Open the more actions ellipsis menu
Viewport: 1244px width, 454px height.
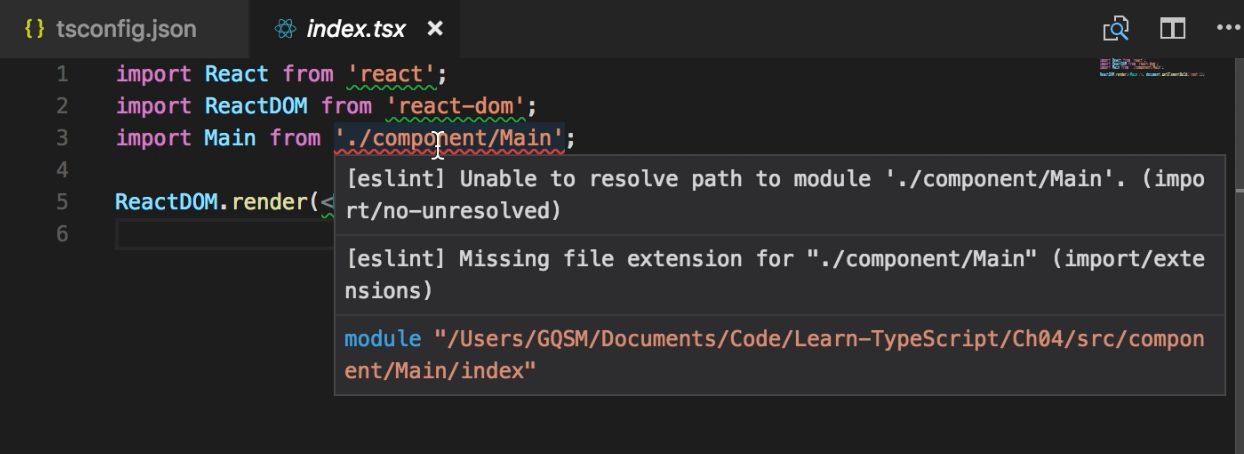(x=1228, y=29)
